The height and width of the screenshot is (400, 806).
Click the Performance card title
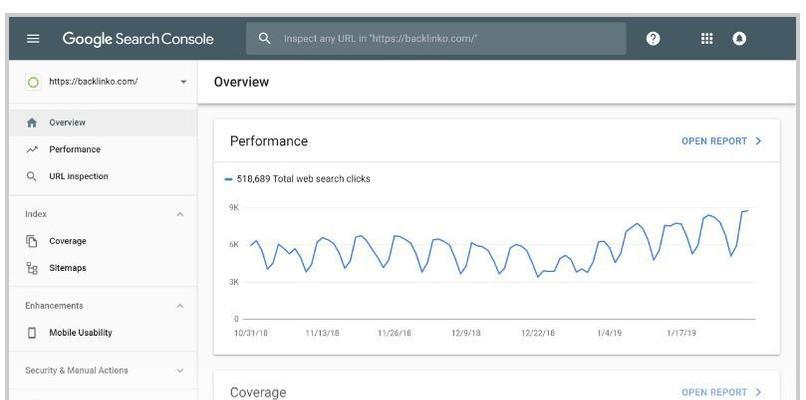(269, 141)
